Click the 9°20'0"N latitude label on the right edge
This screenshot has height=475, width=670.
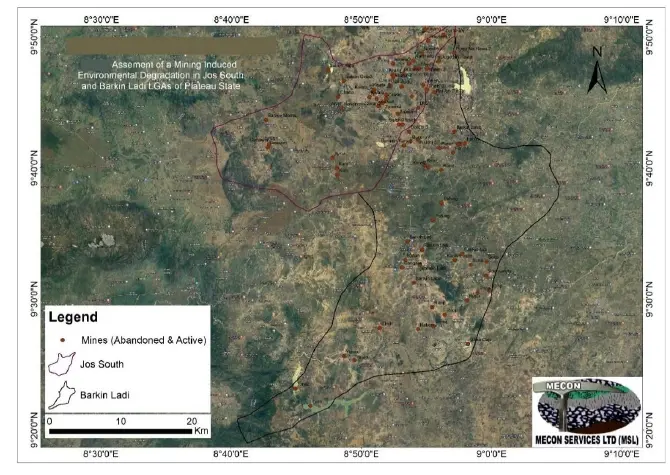[x=650, y=430]
